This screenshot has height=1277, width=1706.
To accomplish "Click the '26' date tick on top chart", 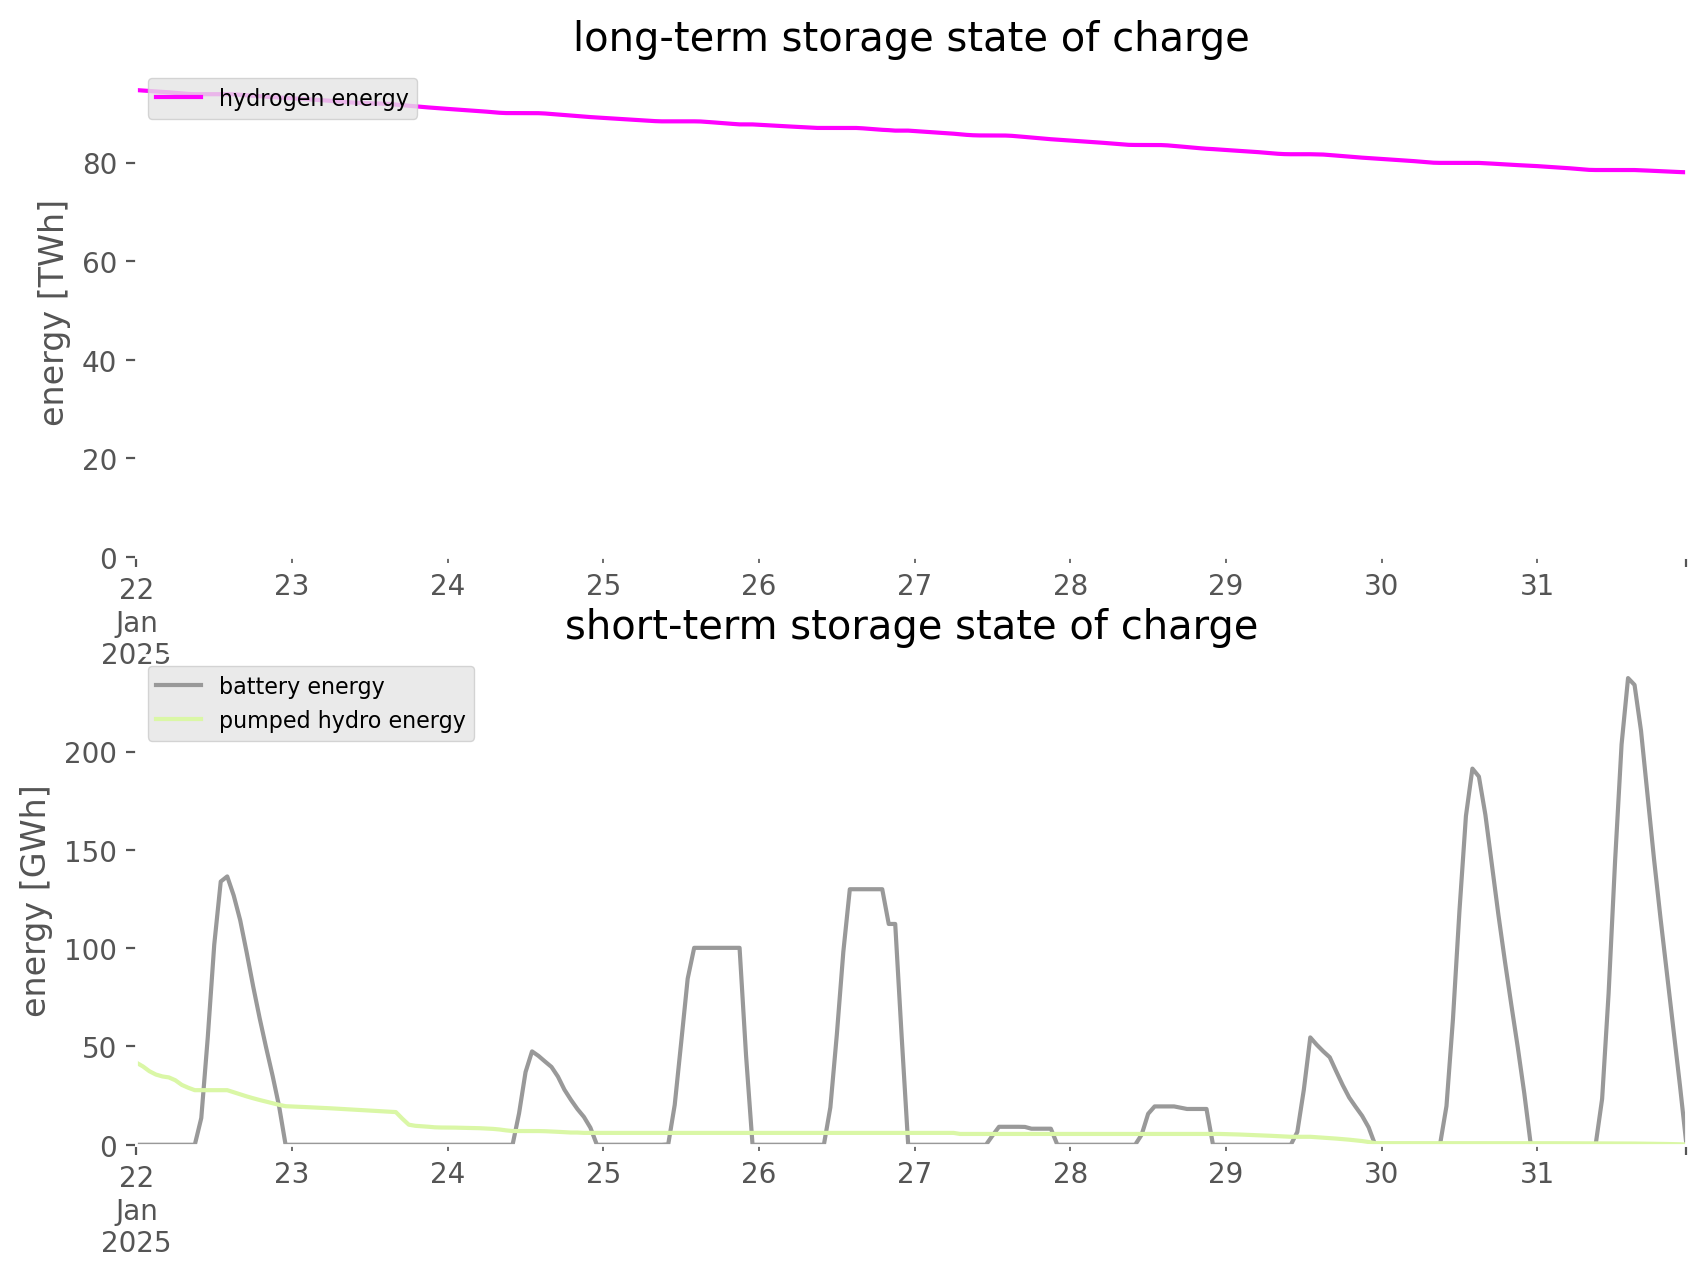I will [x=759, y=586].
